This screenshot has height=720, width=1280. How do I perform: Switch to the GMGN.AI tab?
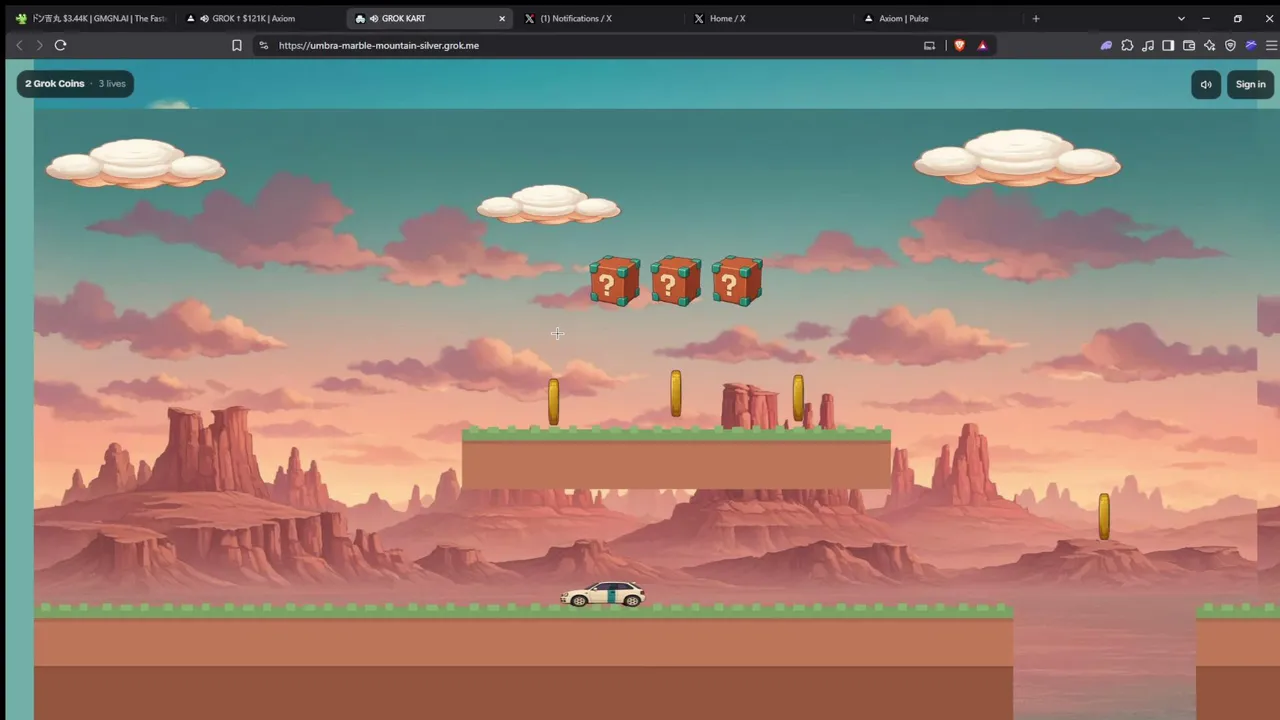click(x=90, y=18)
